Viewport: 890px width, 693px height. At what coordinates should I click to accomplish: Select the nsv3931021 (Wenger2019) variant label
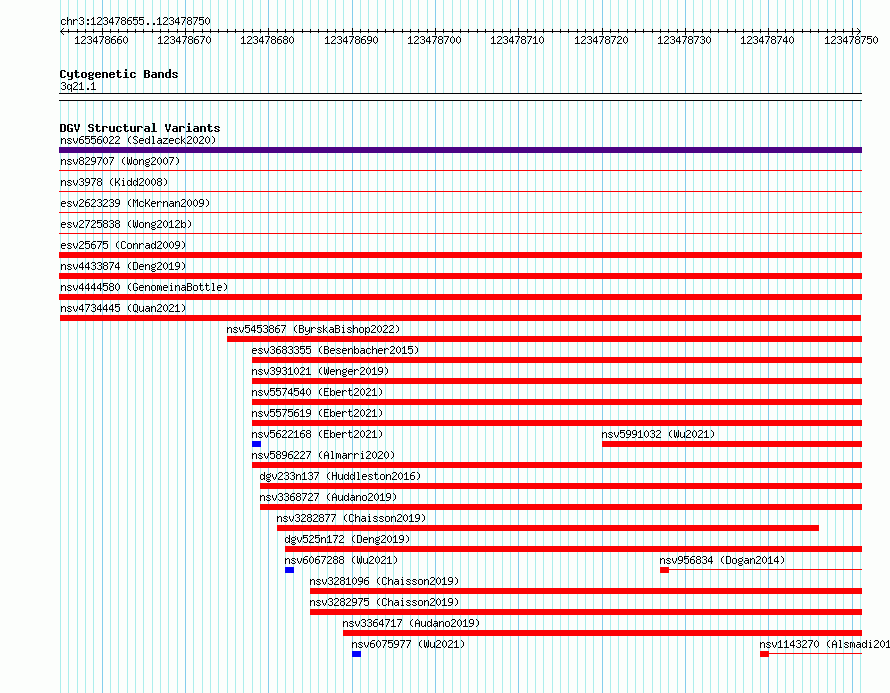coord(320,371)
